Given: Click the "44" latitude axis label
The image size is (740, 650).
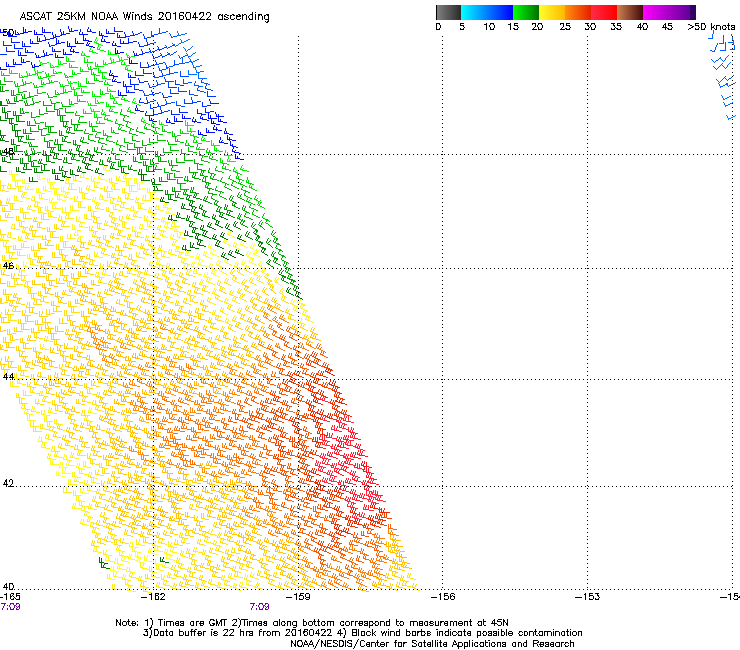Looking at the screenshot, I should pyautogui.click(x=8, y=376).
